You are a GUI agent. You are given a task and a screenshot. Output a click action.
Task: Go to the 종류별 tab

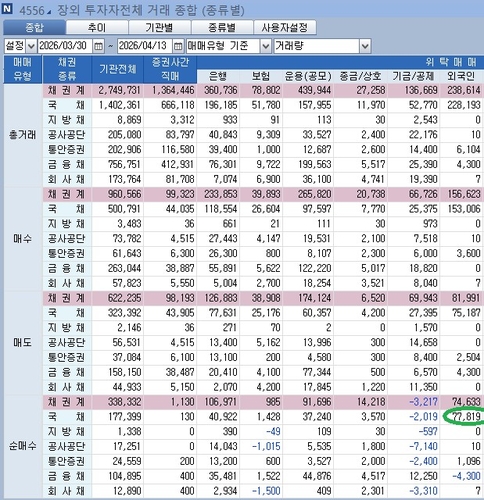(222, 27)
